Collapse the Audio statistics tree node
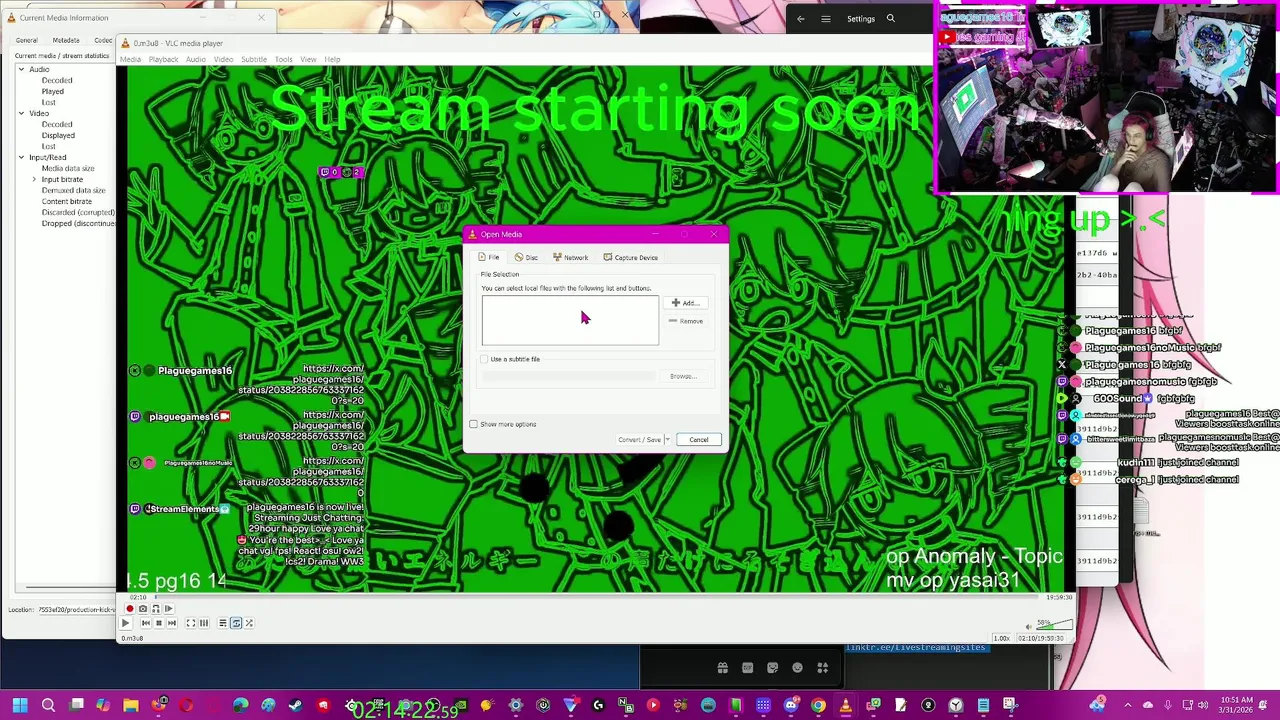Screen dimensions: 1280x720 click(21, 69)
